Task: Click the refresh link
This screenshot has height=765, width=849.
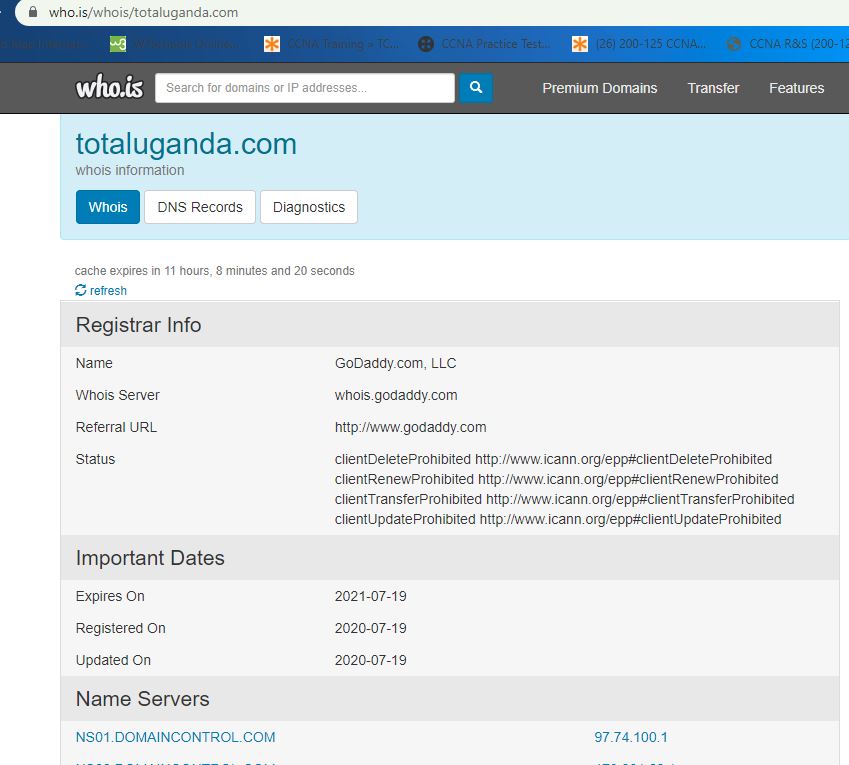Action: (x=108, y=291)
